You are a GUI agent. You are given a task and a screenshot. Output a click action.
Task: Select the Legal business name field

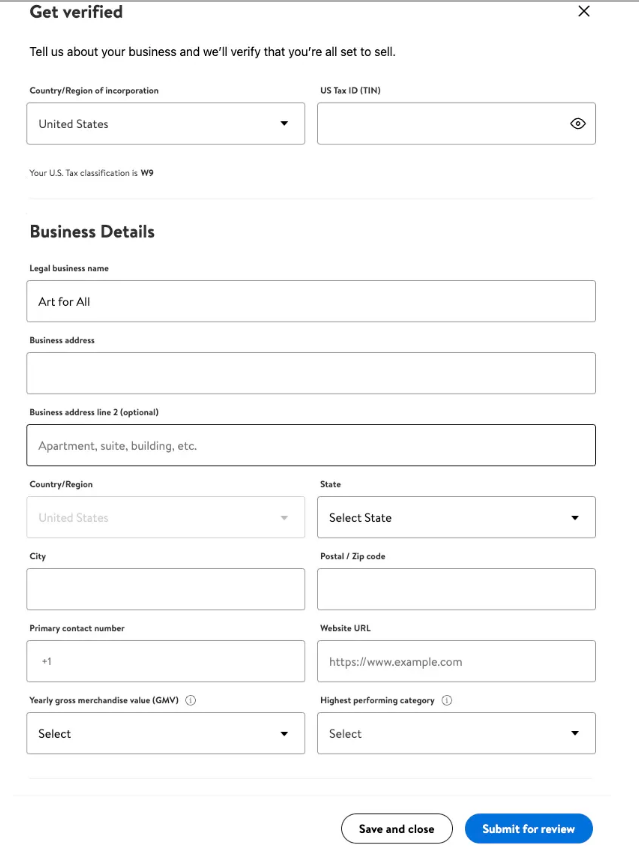point(310,300)
